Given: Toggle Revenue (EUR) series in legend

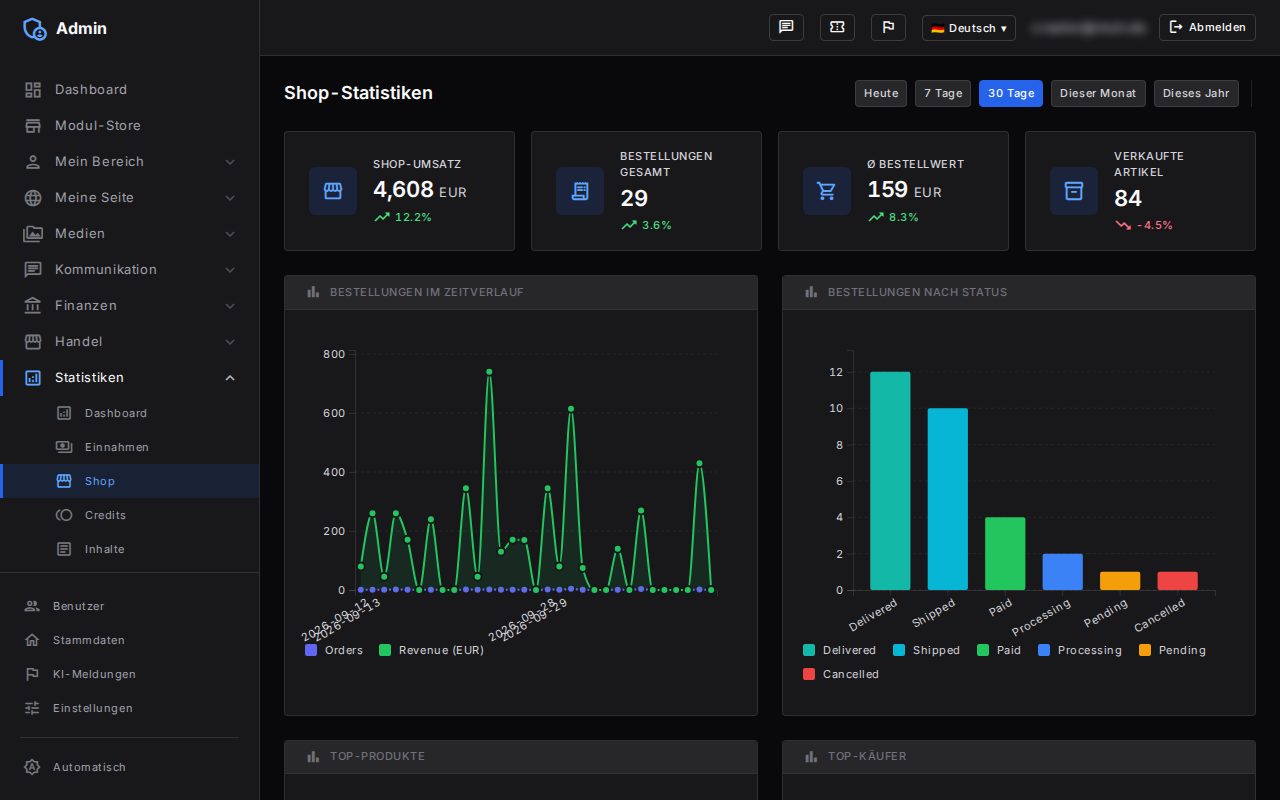Looking at the screenshot, I should (431, 650).
